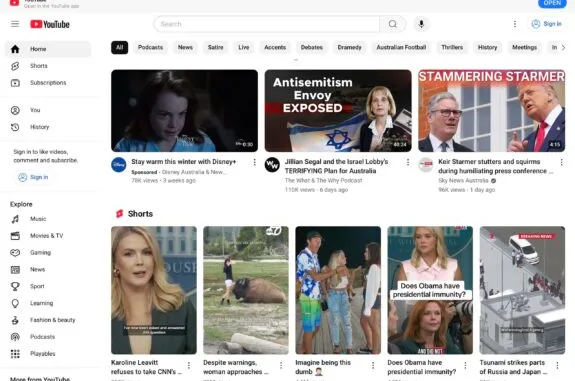Select the Satire filter chip
575x381 pixels.
[x=216, y=48]
